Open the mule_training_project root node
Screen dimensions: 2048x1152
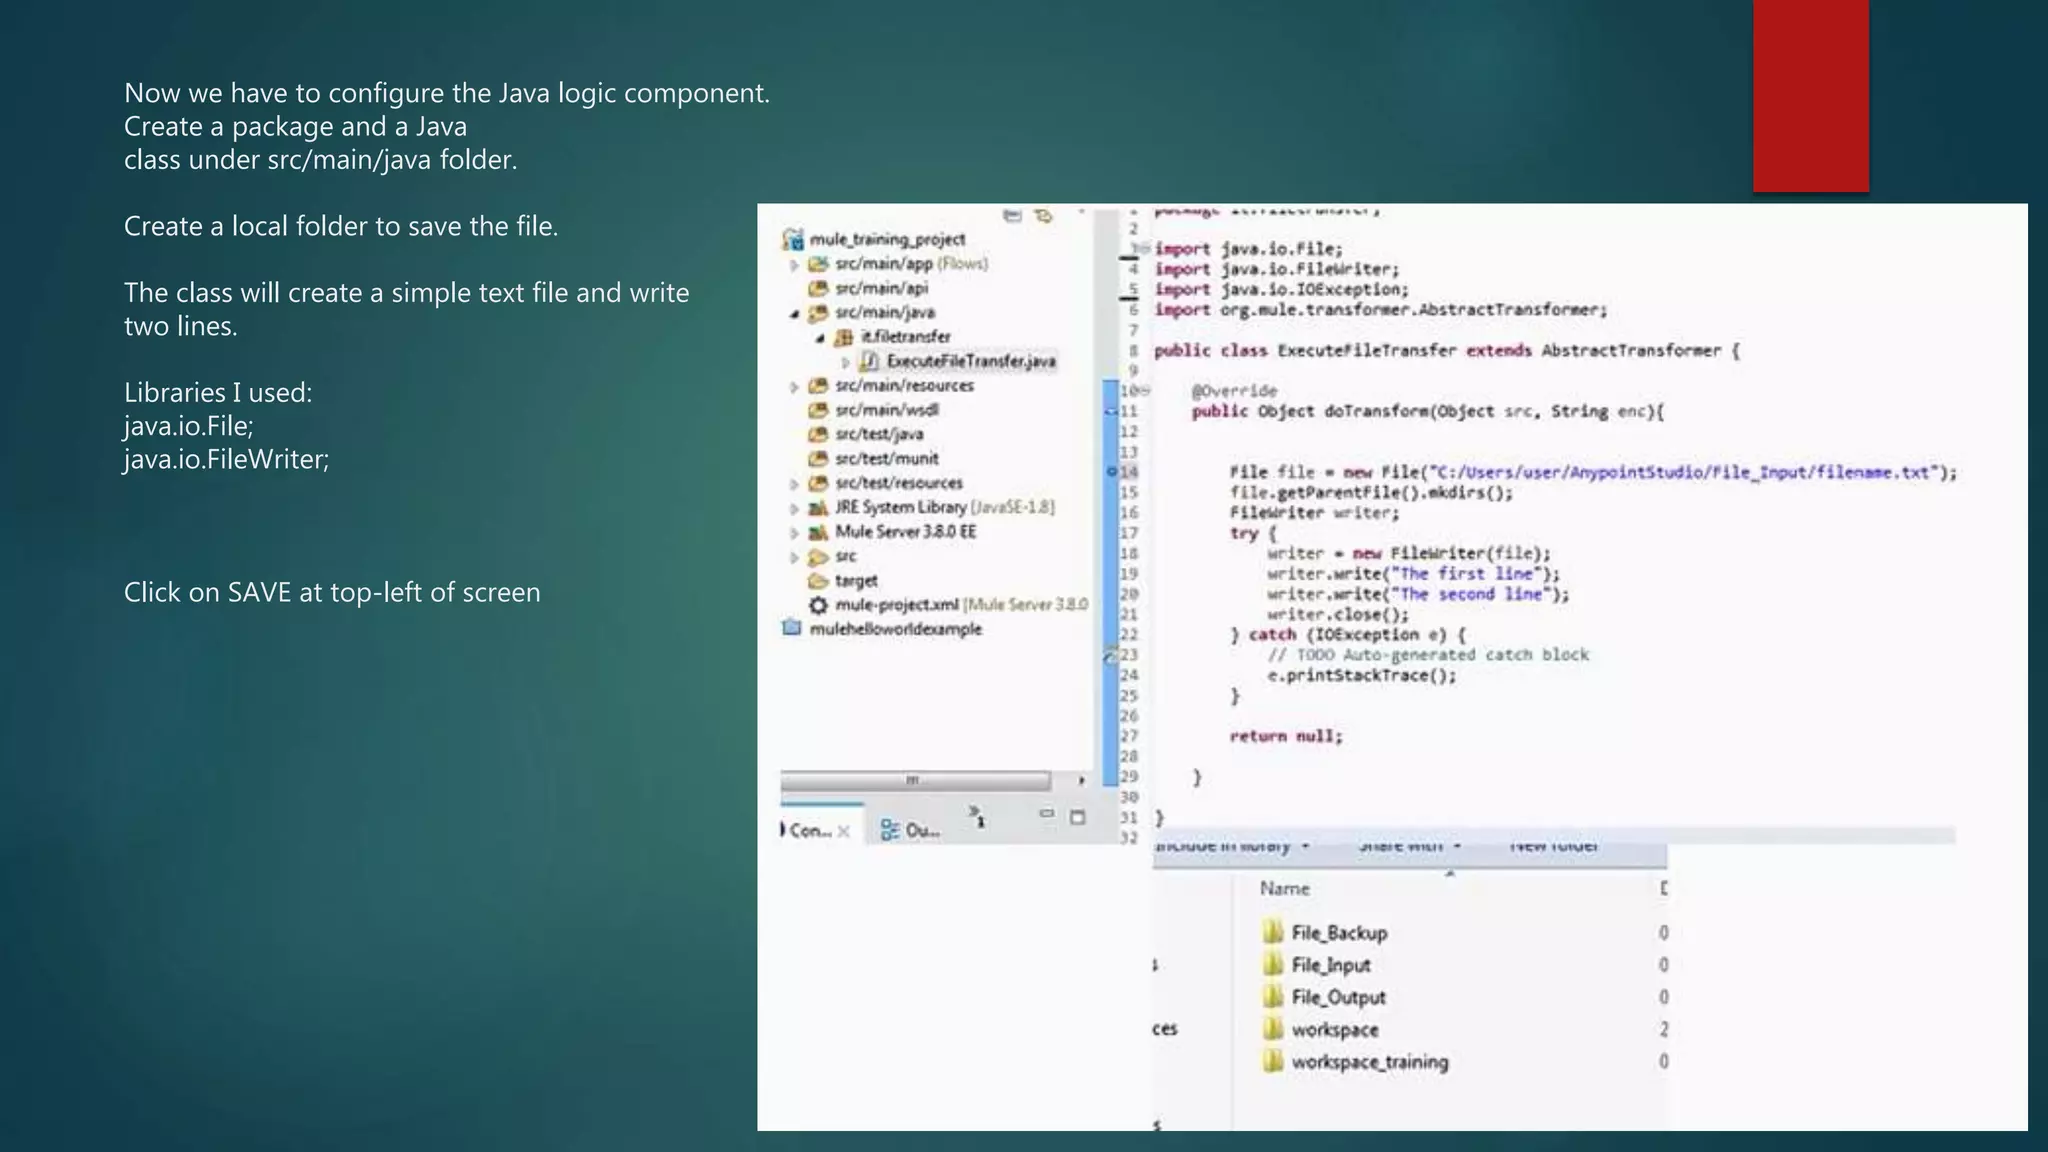[x=886, y=239]
